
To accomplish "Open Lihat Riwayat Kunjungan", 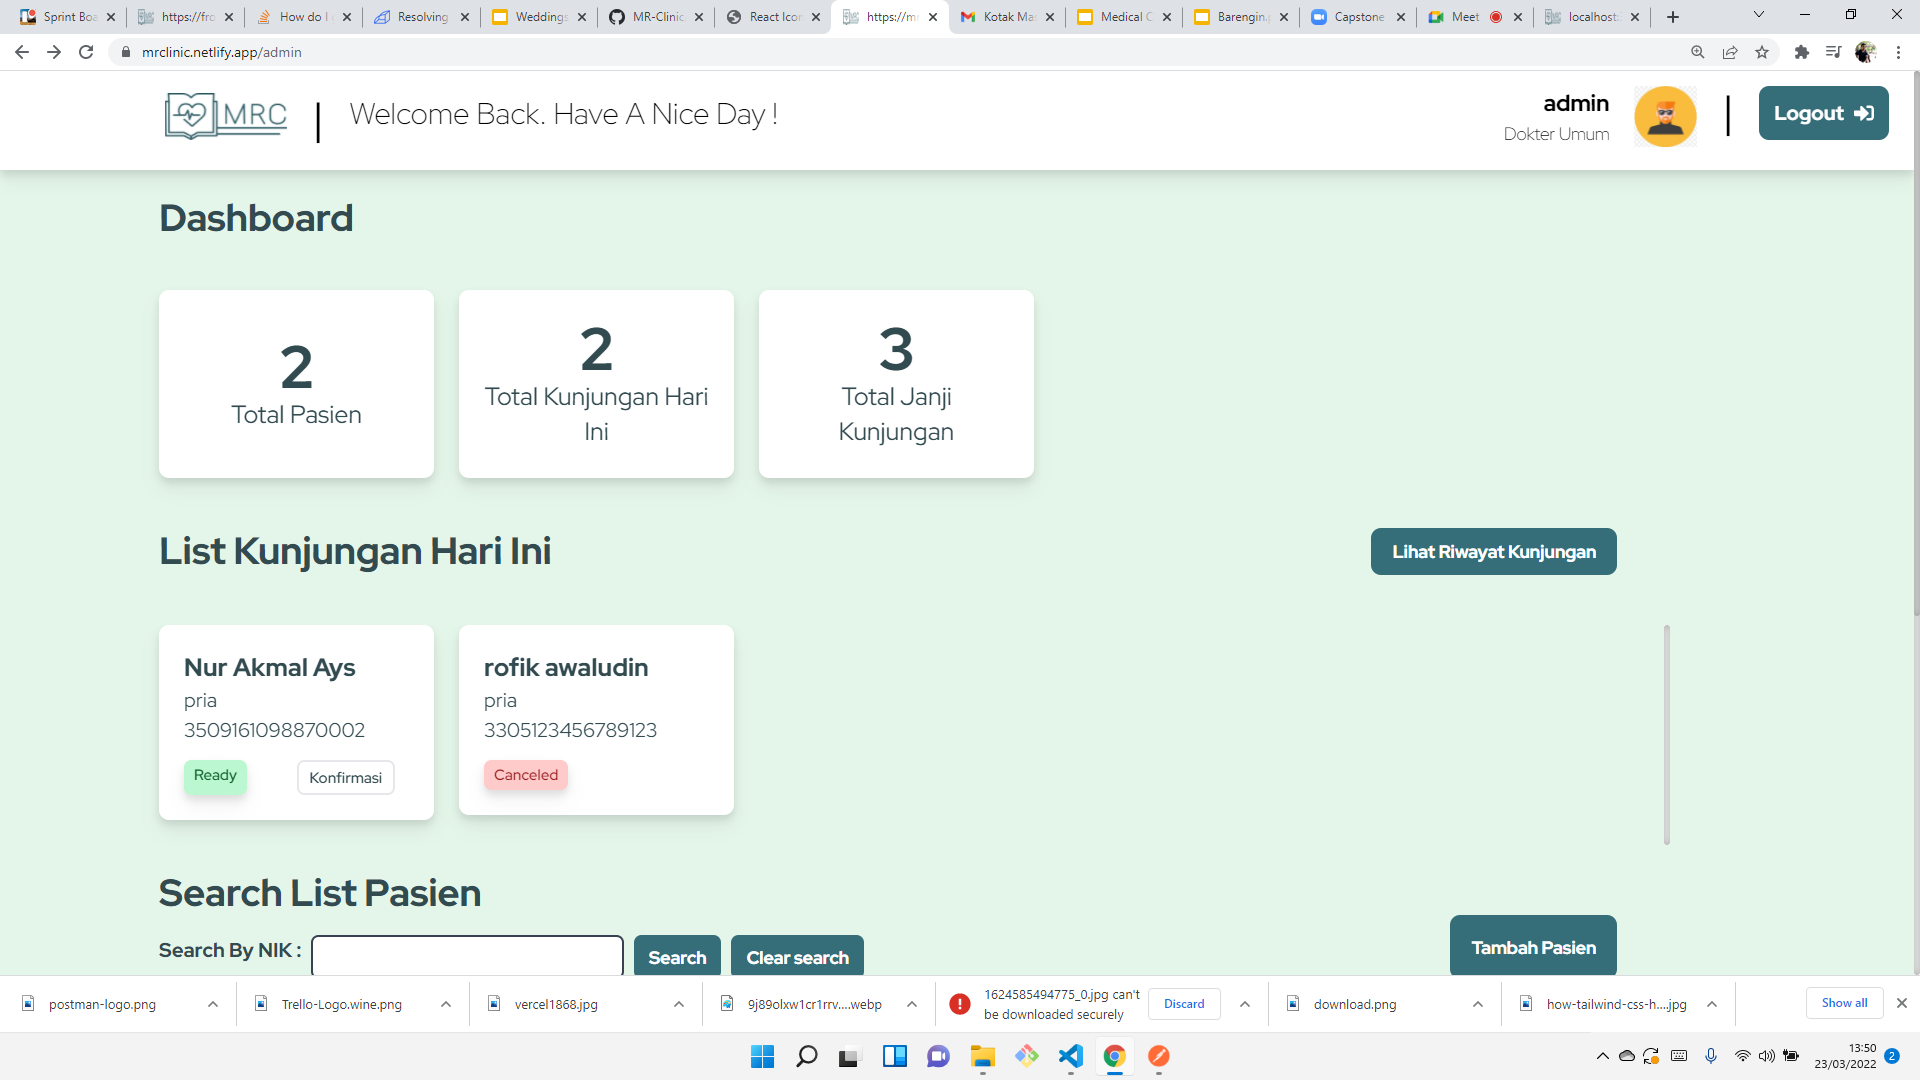I will [x=1493, y=552].
